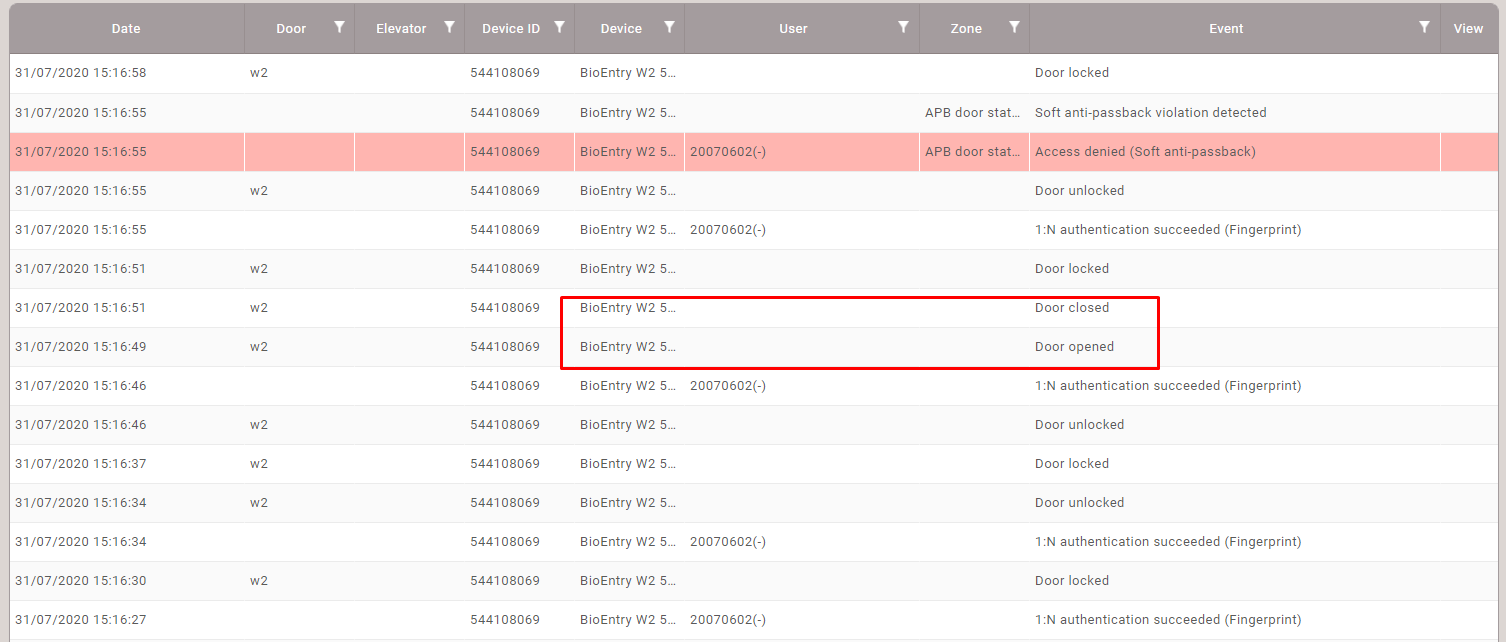Click the Zone filter funnel icon

(1014, 28)
